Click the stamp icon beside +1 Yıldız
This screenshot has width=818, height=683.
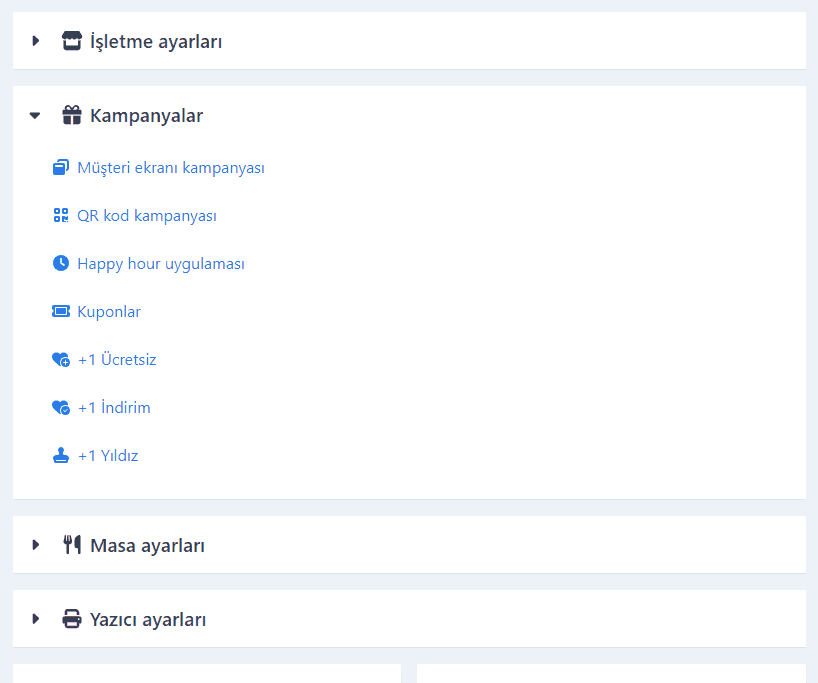click(61, 456)
